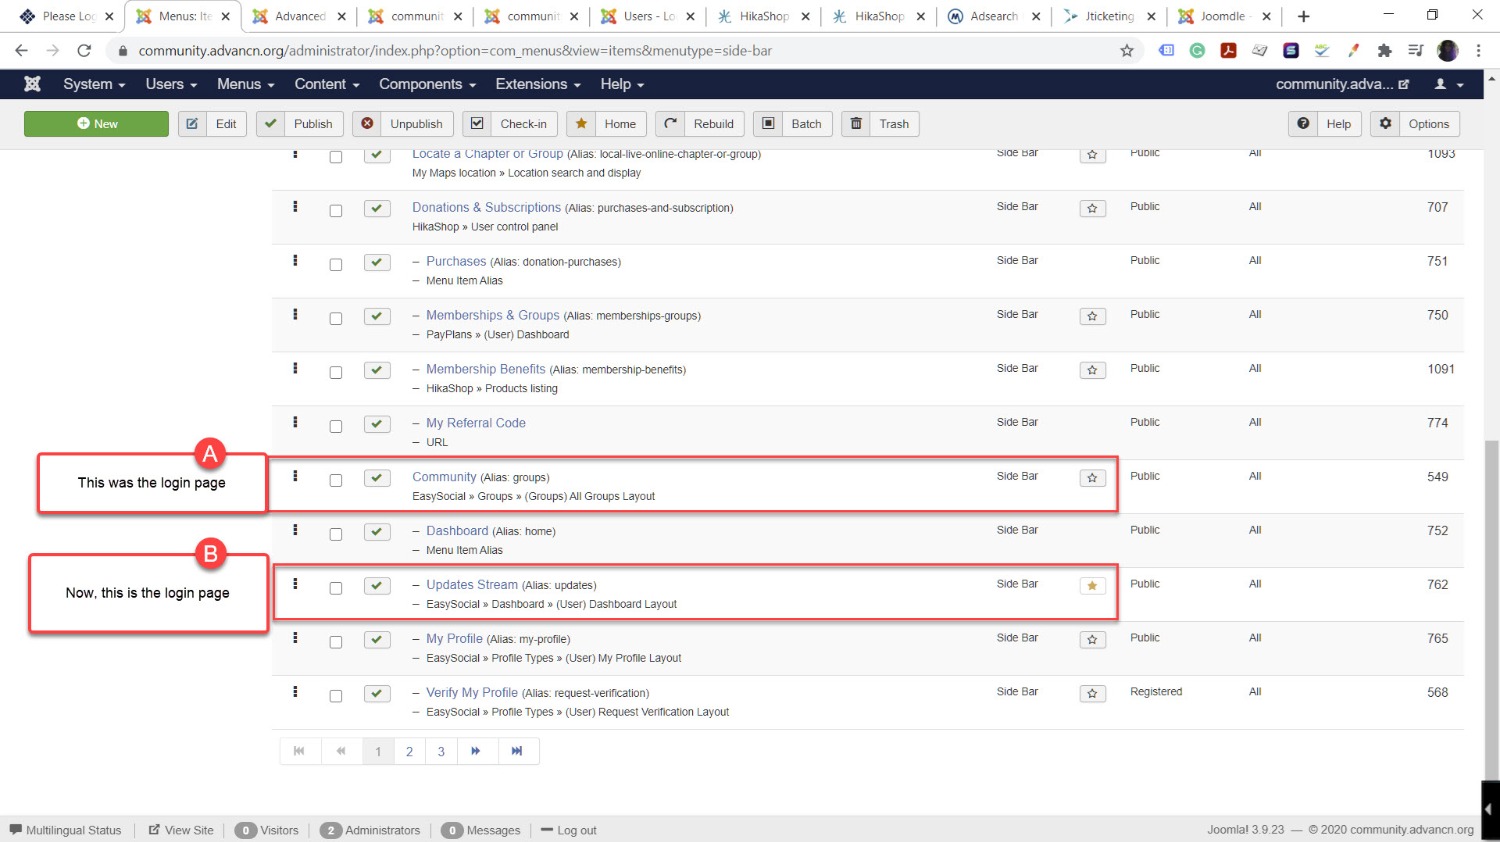Toggle published status of My Referral Code

[x=377, y=424]
